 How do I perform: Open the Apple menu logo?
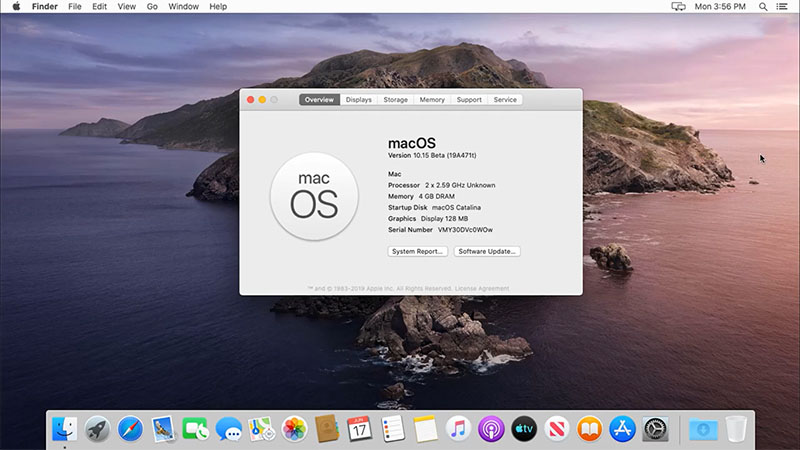tap(16, 7)
